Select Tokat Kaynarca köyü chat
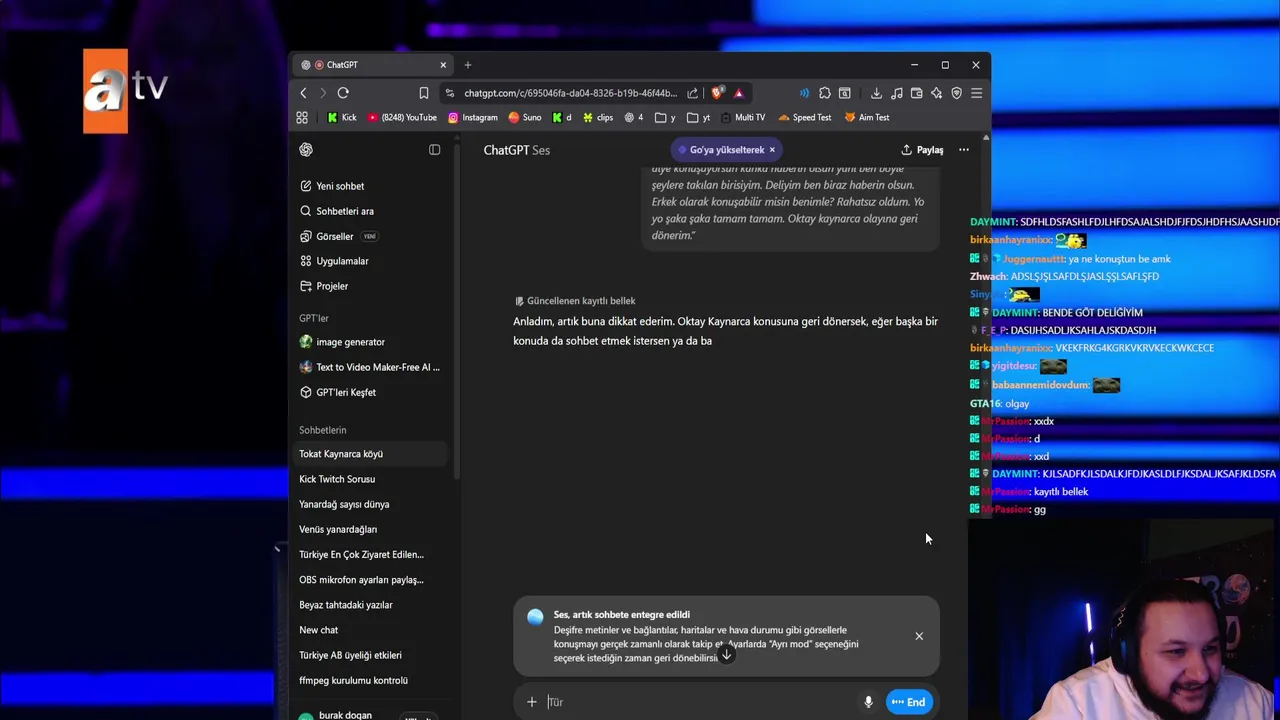Viewport: 1280px width, 720px height. point(371,454)
